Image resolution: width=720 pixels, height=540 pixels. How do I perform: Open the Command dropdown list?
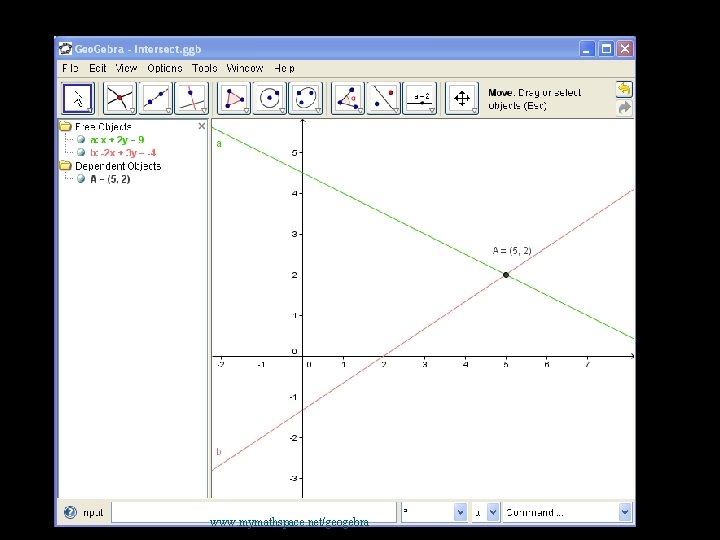[624, 512]
